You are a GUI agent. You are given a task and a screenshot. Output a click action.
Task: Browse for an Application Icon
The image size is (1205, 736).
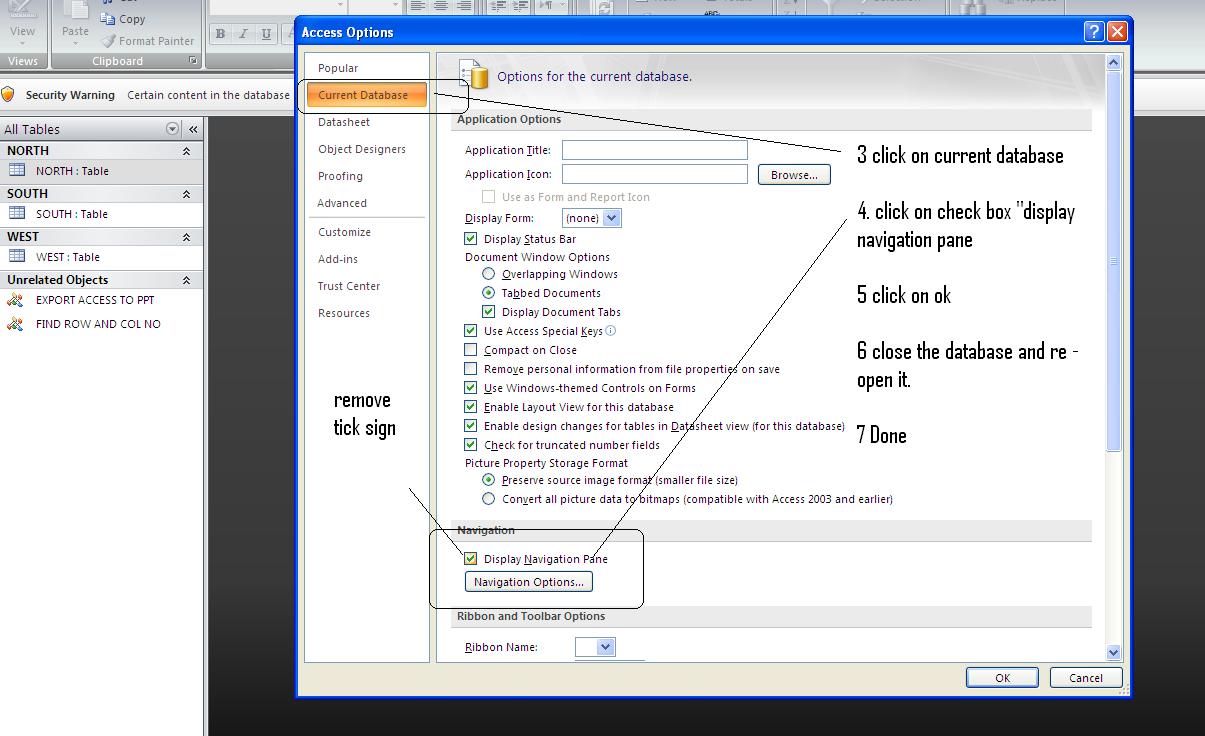(793, 173)
